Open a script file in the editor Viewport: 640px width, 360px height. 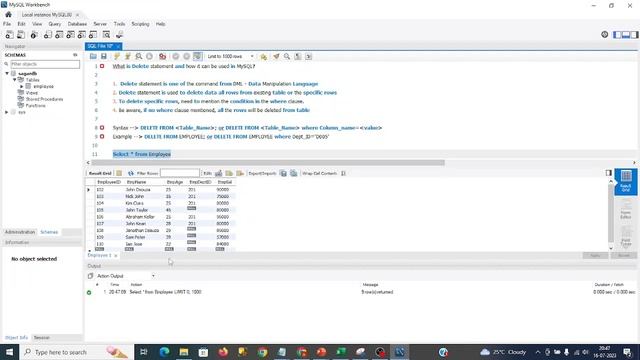click(x=93, y=56)
